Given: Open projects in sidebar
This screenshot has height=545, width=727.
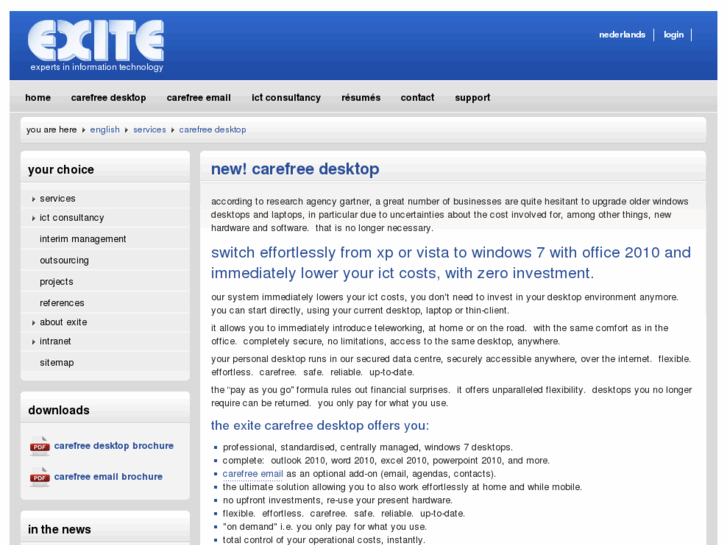Looking at the screenshot, I should (56, 282).
